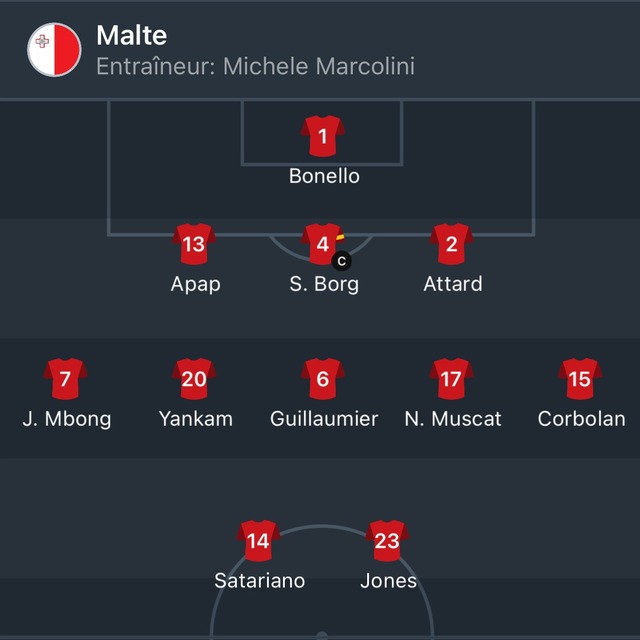Tap the Guillaumier player name label
This screenshot has height=640, width=640.
coord(324,419)
